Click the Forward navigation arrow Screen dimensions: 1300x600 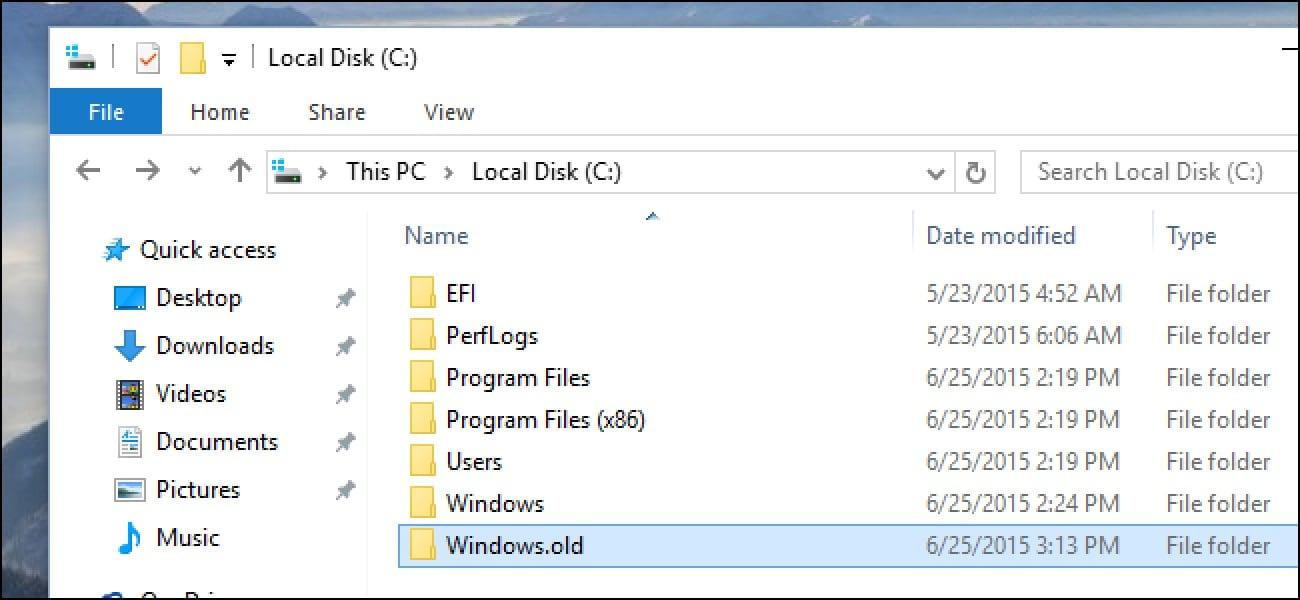click(147, 170)
